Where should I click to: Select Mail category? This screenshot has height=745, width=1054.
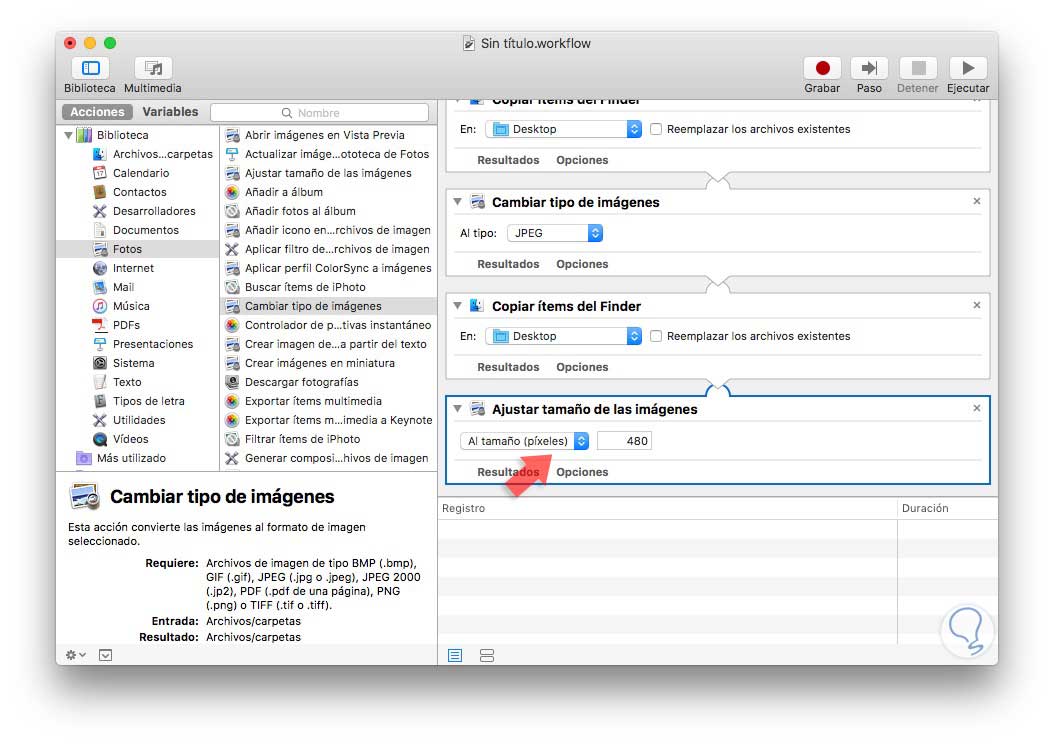coord(123,287)
